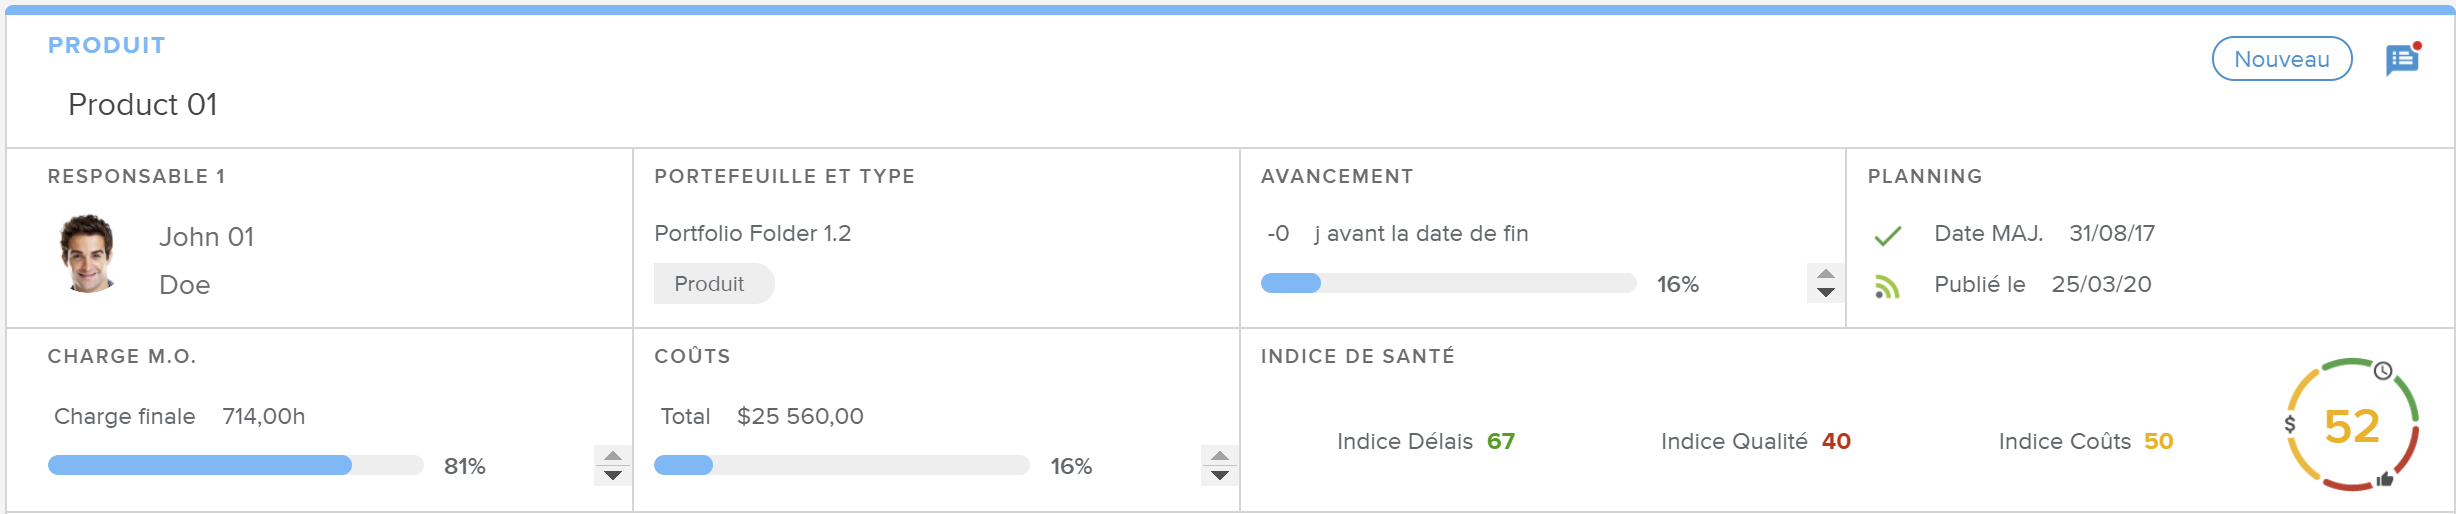Click the Indice Délais value 67

(1500, 441)
